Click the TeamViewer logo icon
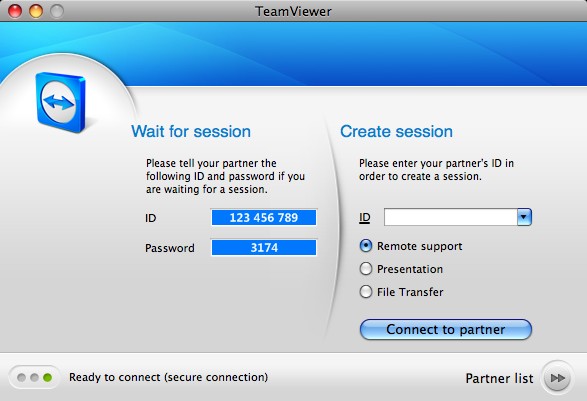The image size is (587, 401). pos(61,102)
